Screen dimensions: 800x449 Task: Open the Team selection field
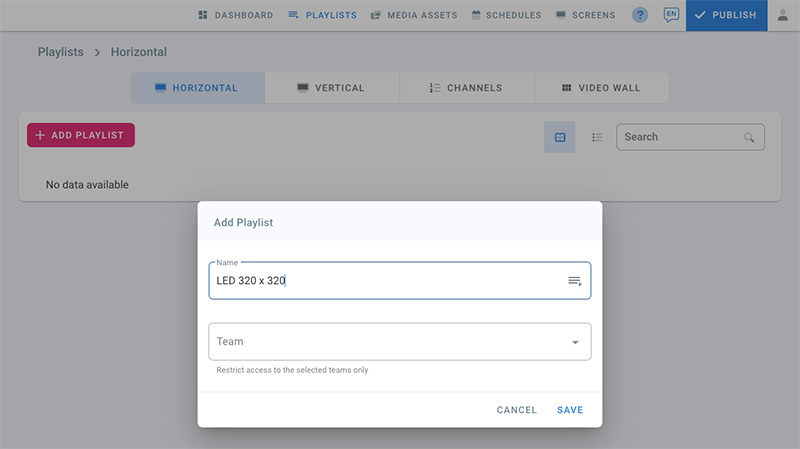[x=390, y=342]
